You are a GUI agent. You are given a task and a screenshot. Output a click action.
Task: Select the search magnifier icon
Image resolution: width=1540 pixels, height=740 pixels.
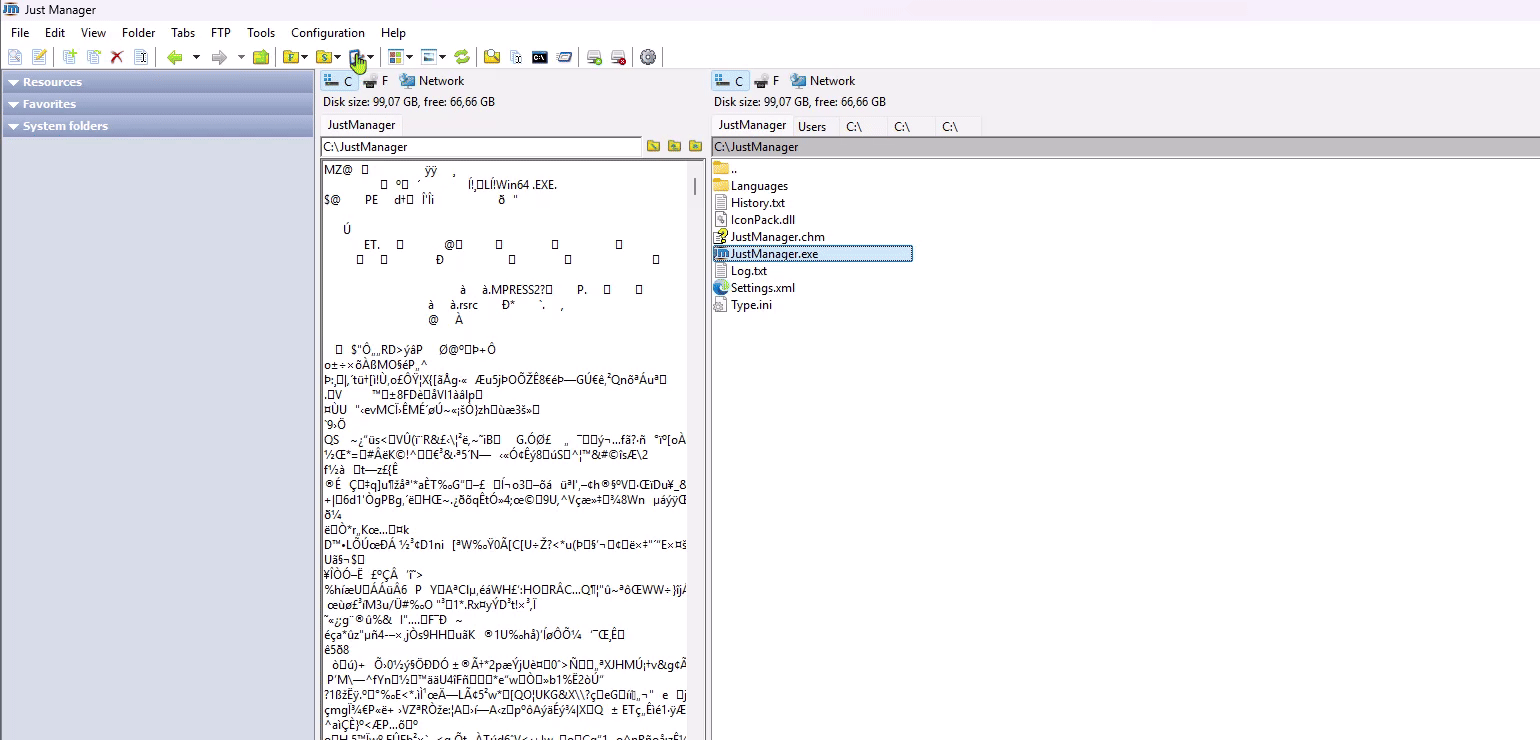tap(492, 57)
